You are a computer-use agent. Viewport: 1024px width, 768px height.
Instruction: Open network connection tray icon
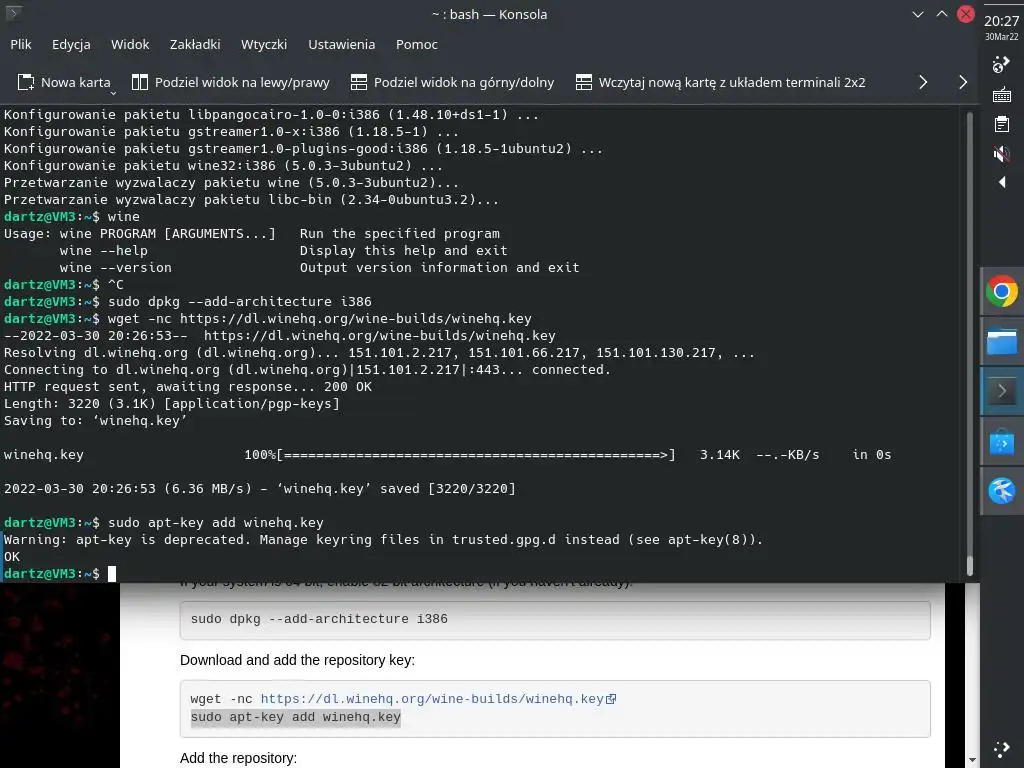click(1001, 65)
